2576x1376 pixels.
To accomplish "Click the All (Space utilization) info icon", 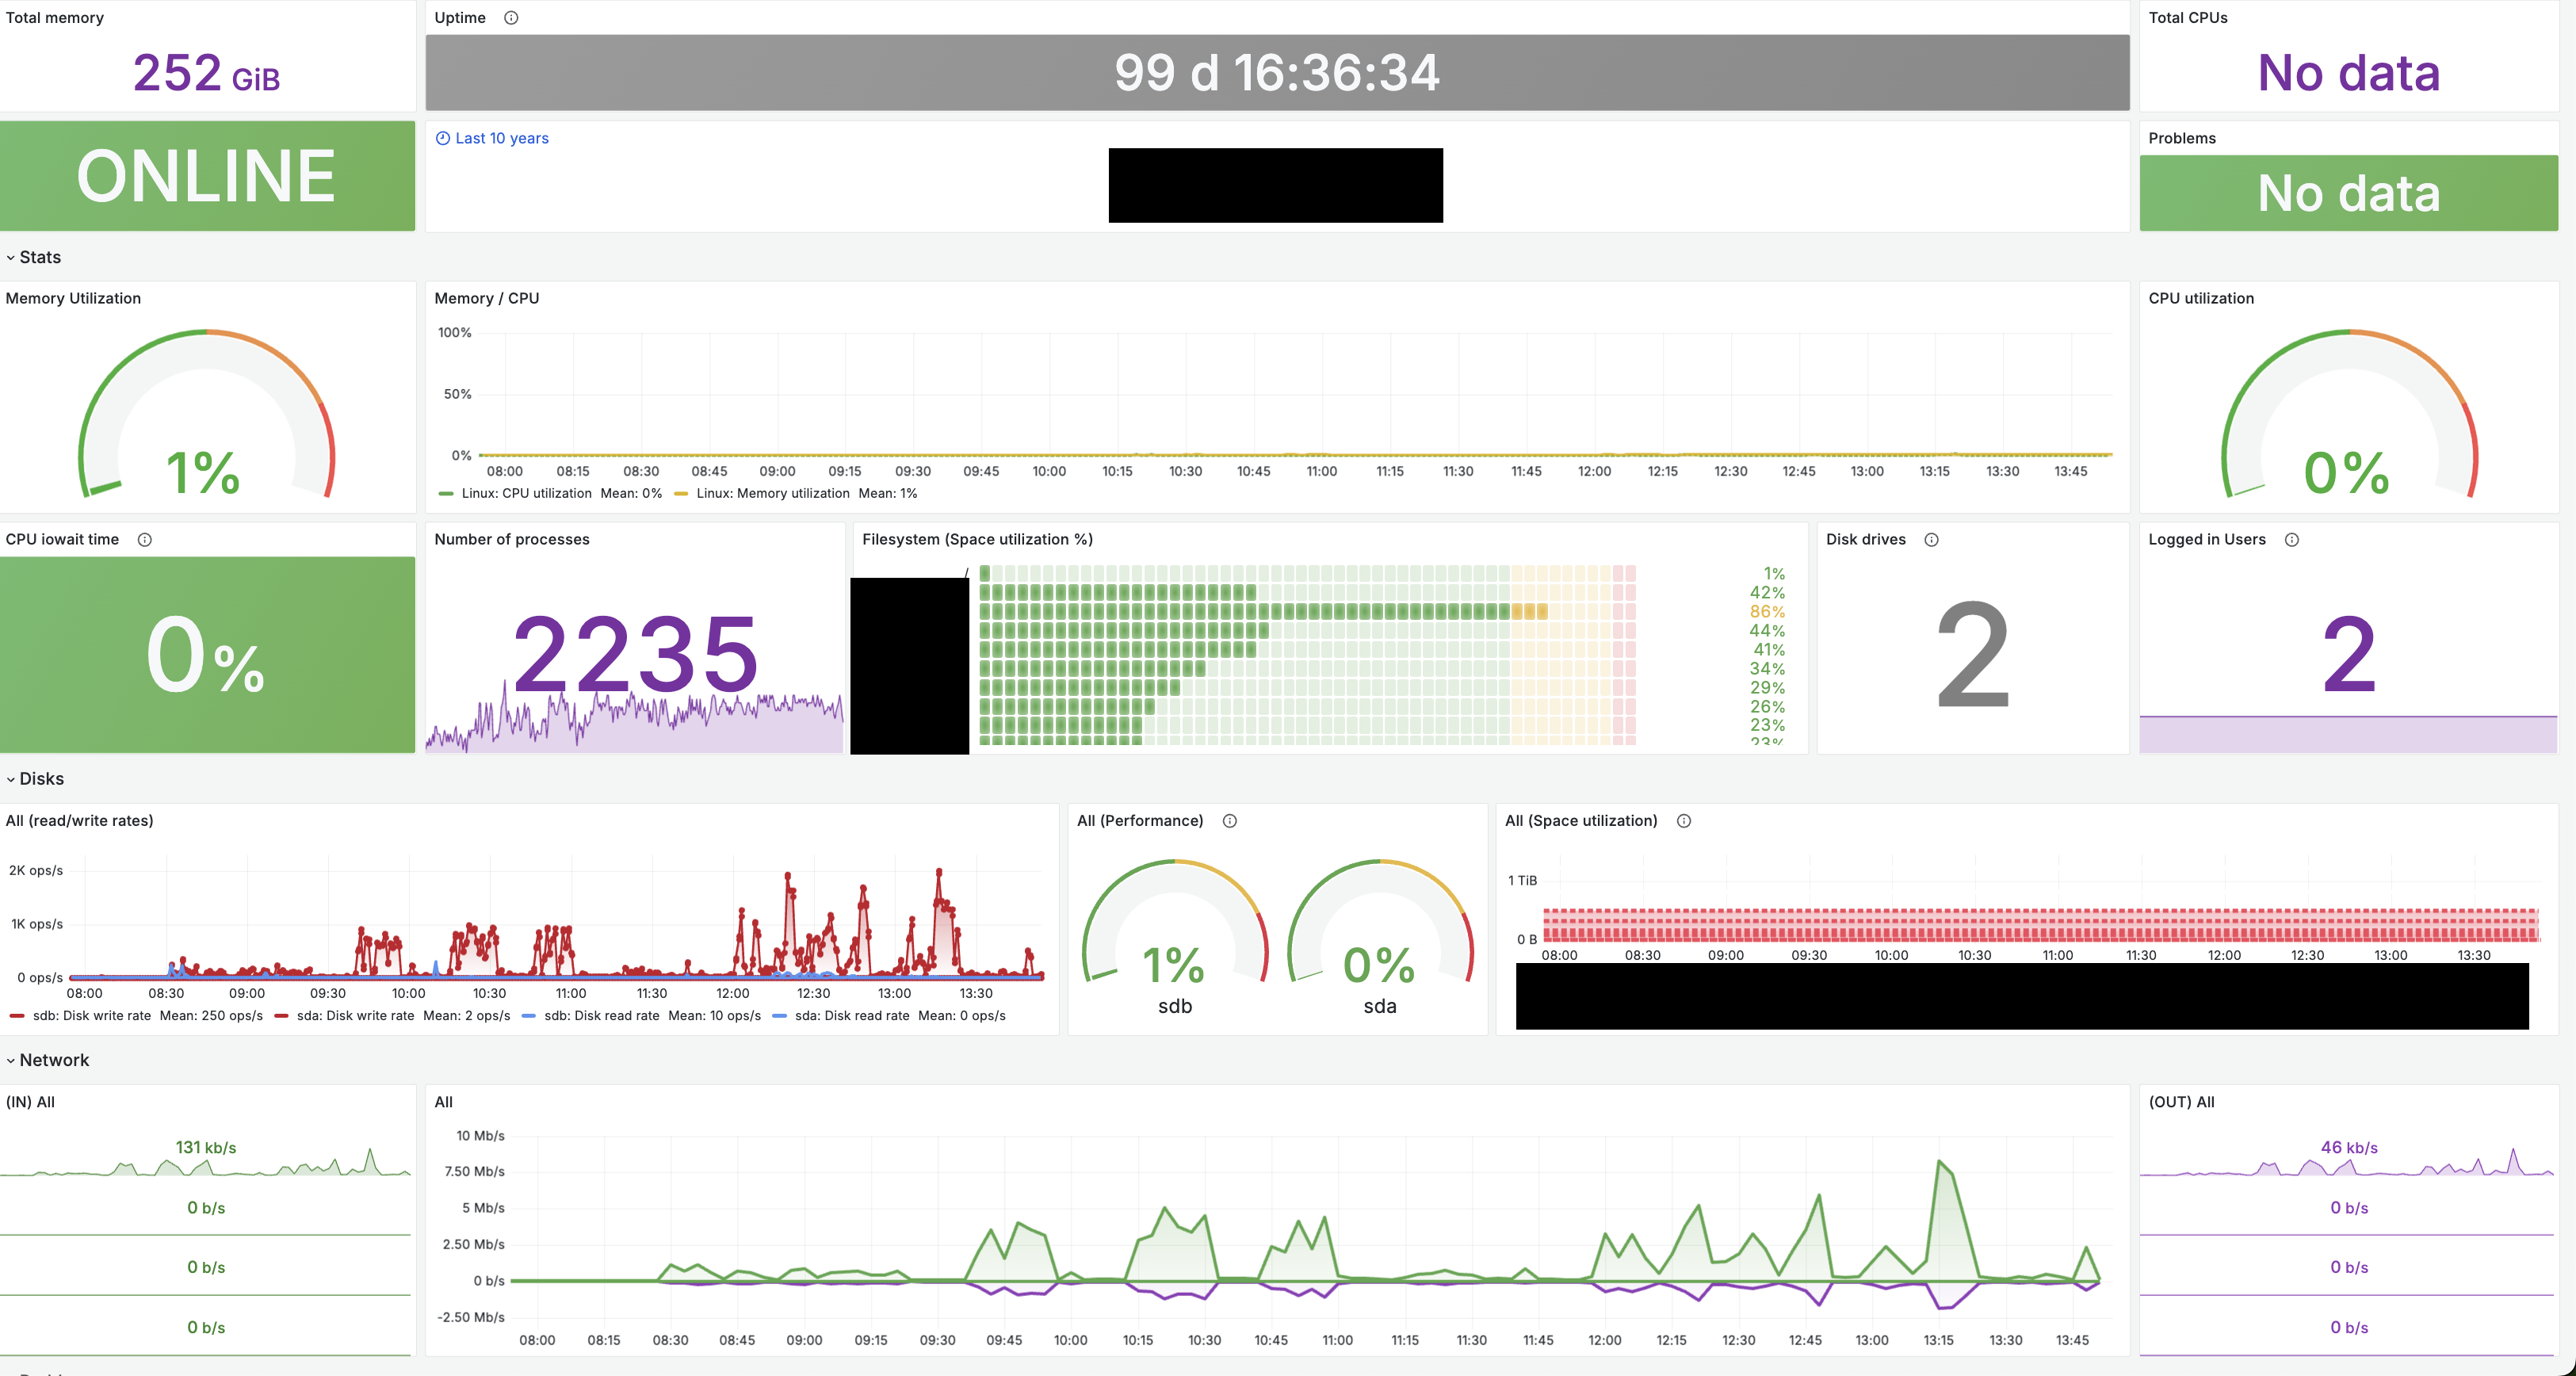I will tap(1683, 821).
